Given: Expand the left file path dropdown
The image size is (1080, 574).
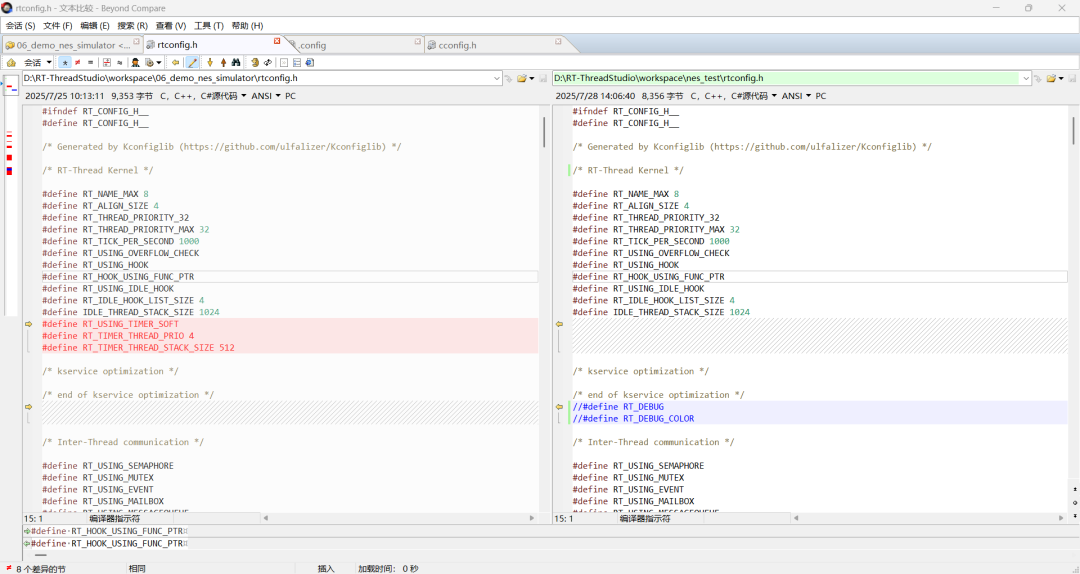Looking at the screenshot, I should 497,78.
